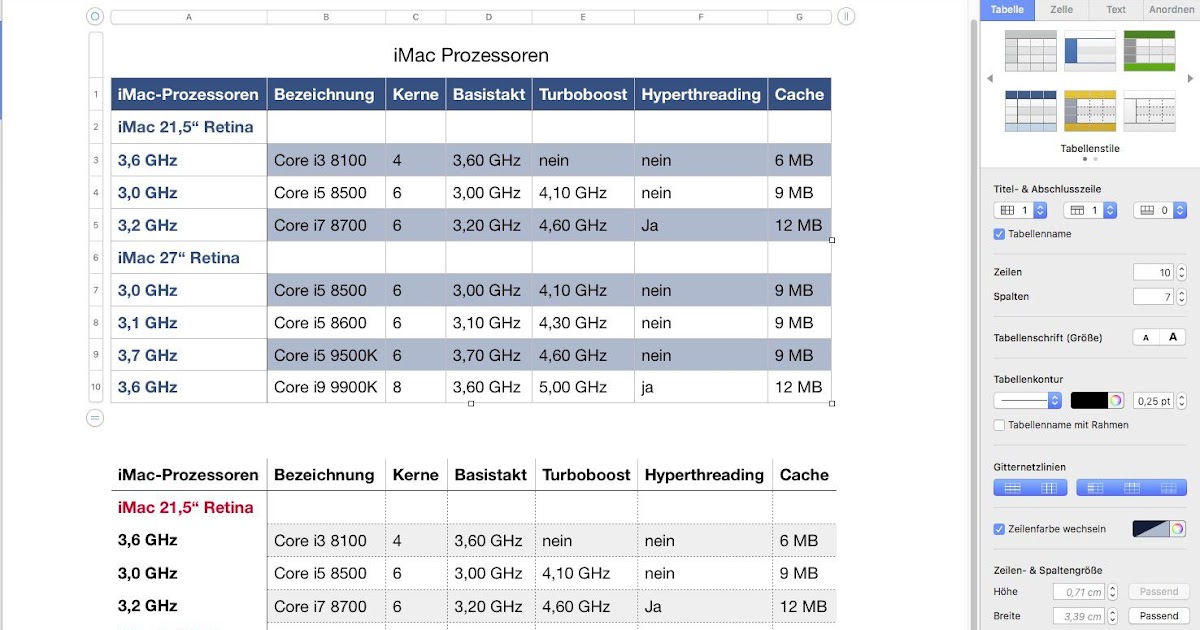
Task: Switch to the Text tab
Action: coord(1116,9)
